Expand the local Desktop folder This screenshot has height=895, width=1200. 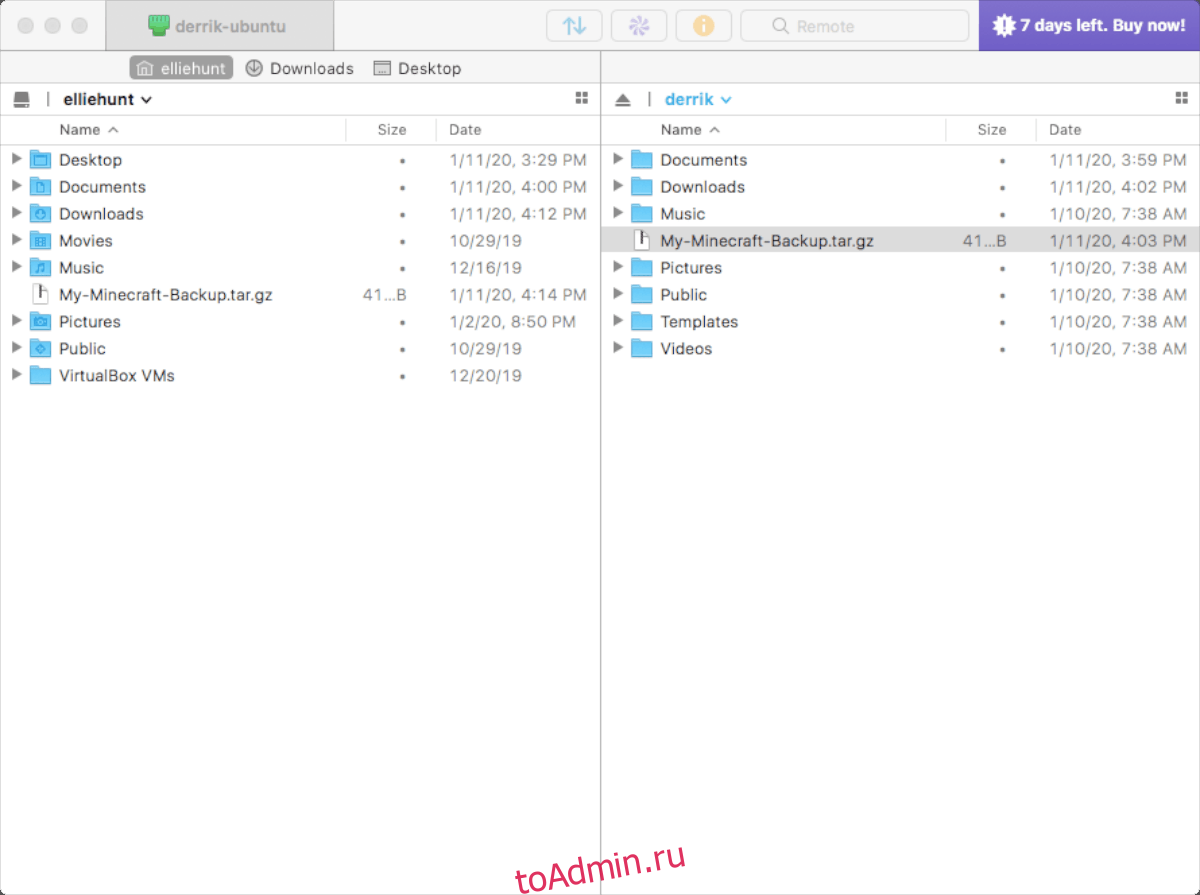(16, 159)
